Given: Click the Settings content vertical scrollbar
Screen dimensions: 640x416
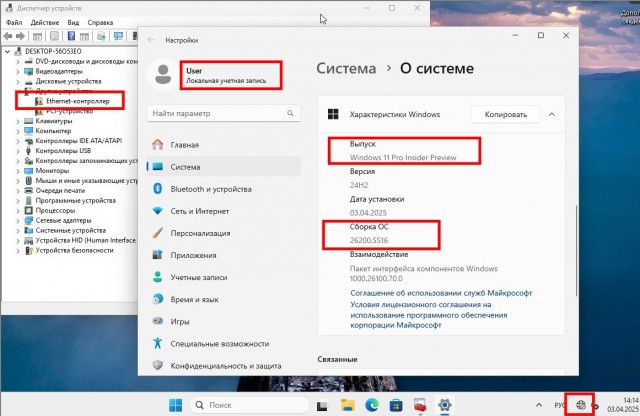Looking at the screenshot, I should (x=576, y=250).
